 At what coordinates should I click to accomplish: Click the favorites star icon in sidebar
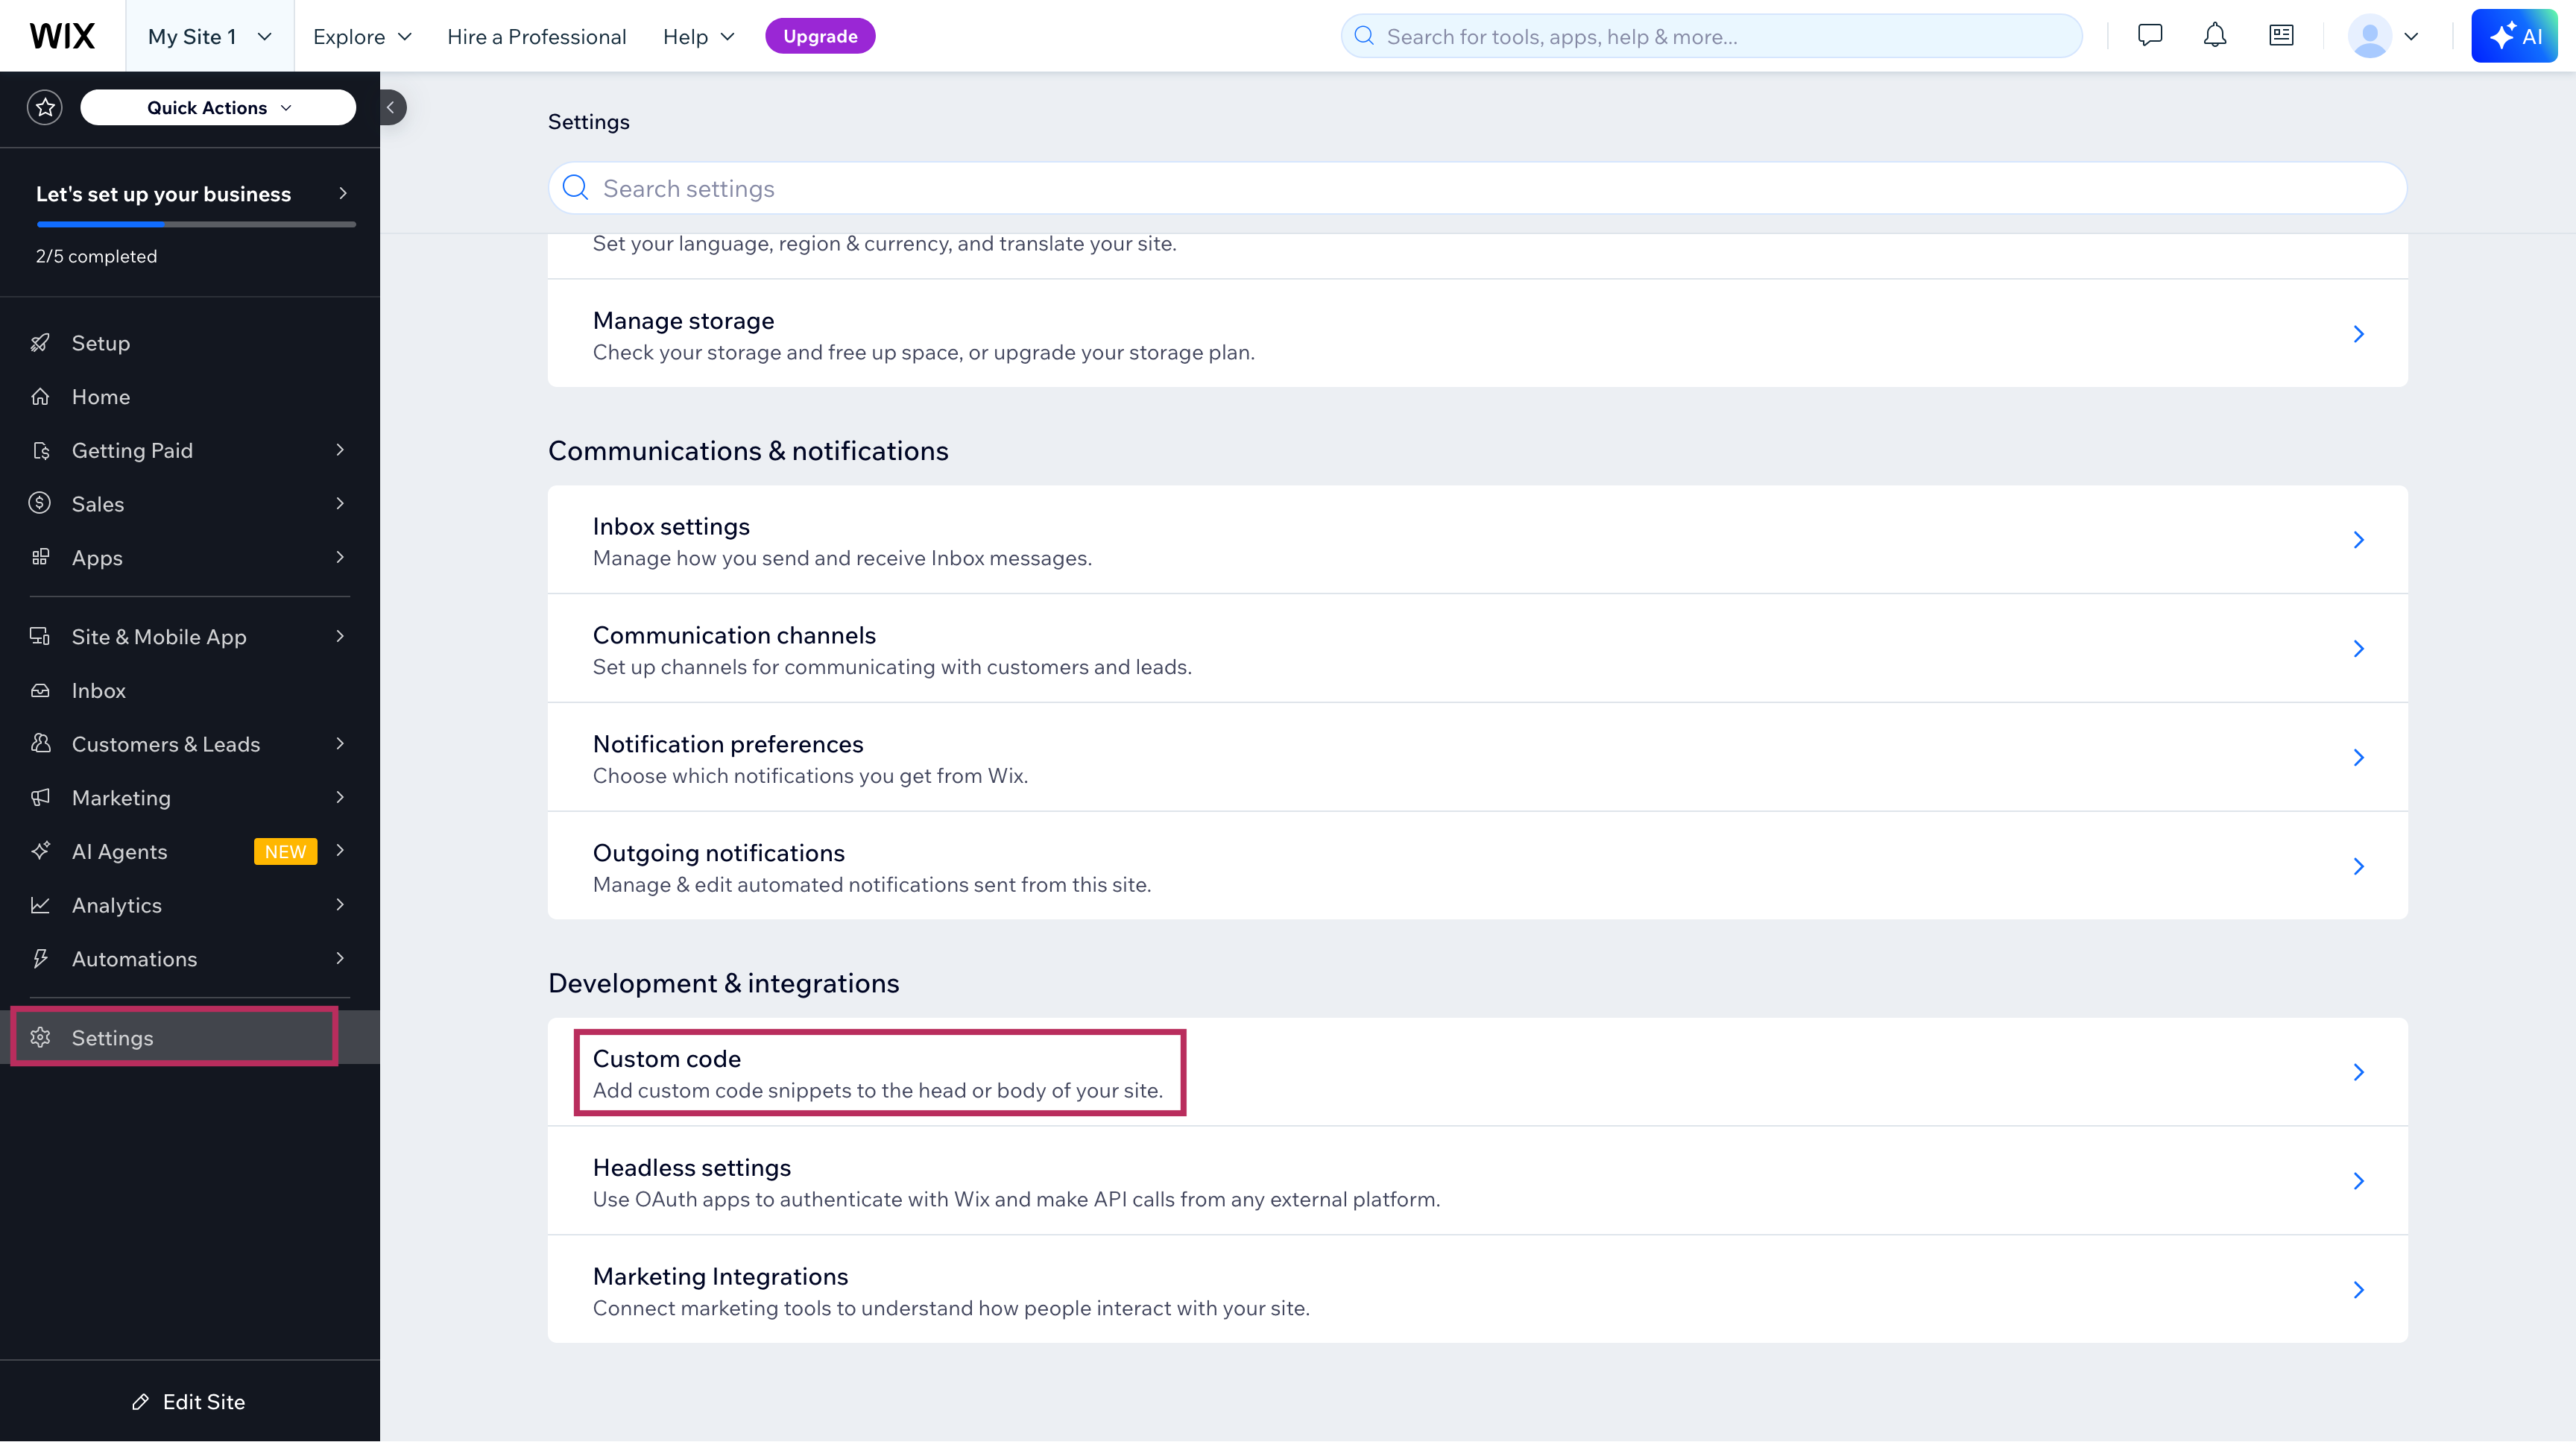click(45, 107)
